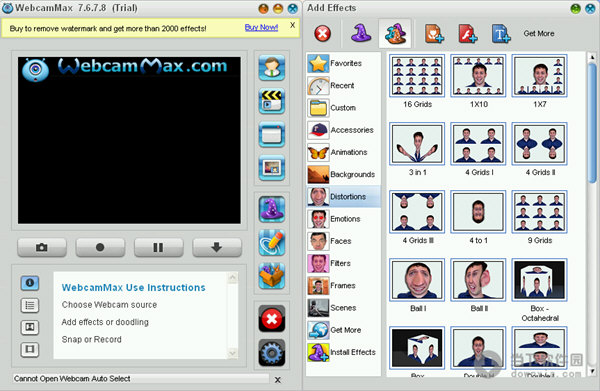The width and height of the screenshot is (600, 391).
Task: Select the person webcam source icon
Action: [x=272, y=68]
